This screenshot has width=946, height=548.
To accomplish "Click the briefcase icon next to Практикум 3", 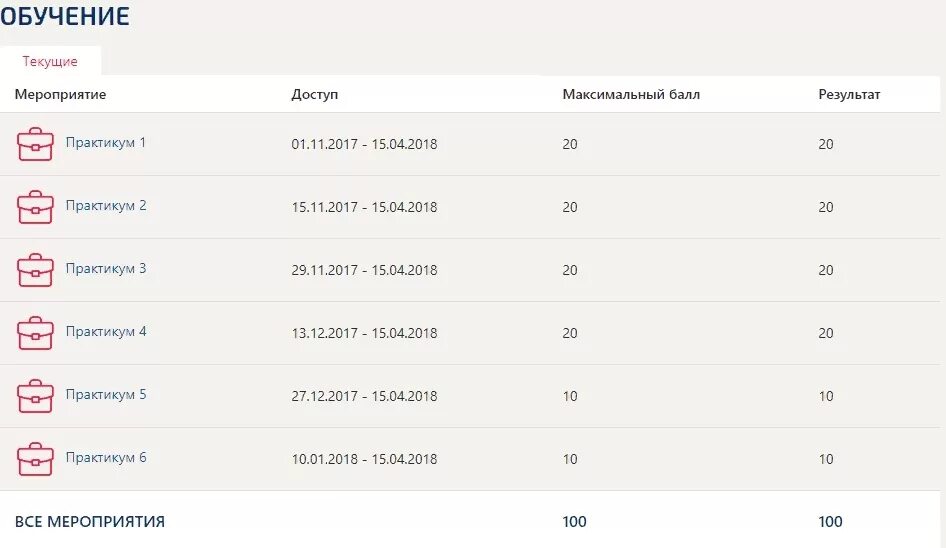I will coord(35,270).
